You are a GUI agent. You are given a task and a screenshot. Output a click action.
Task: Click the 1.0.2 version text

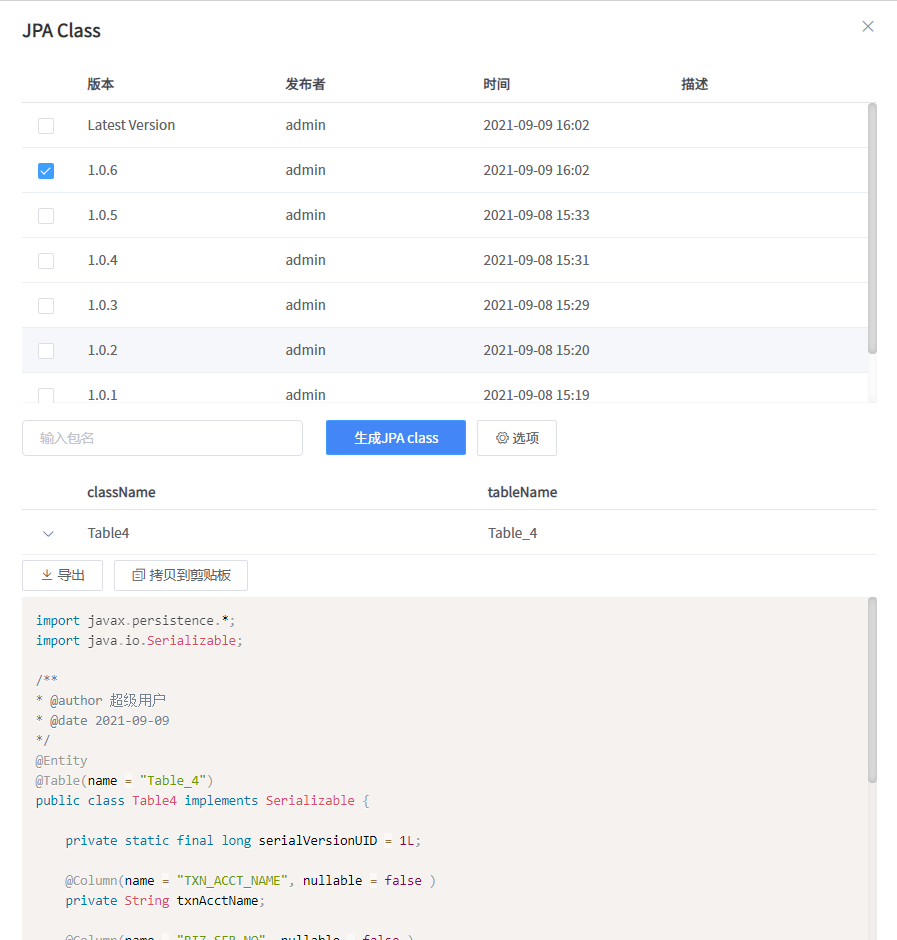[103, 350]
